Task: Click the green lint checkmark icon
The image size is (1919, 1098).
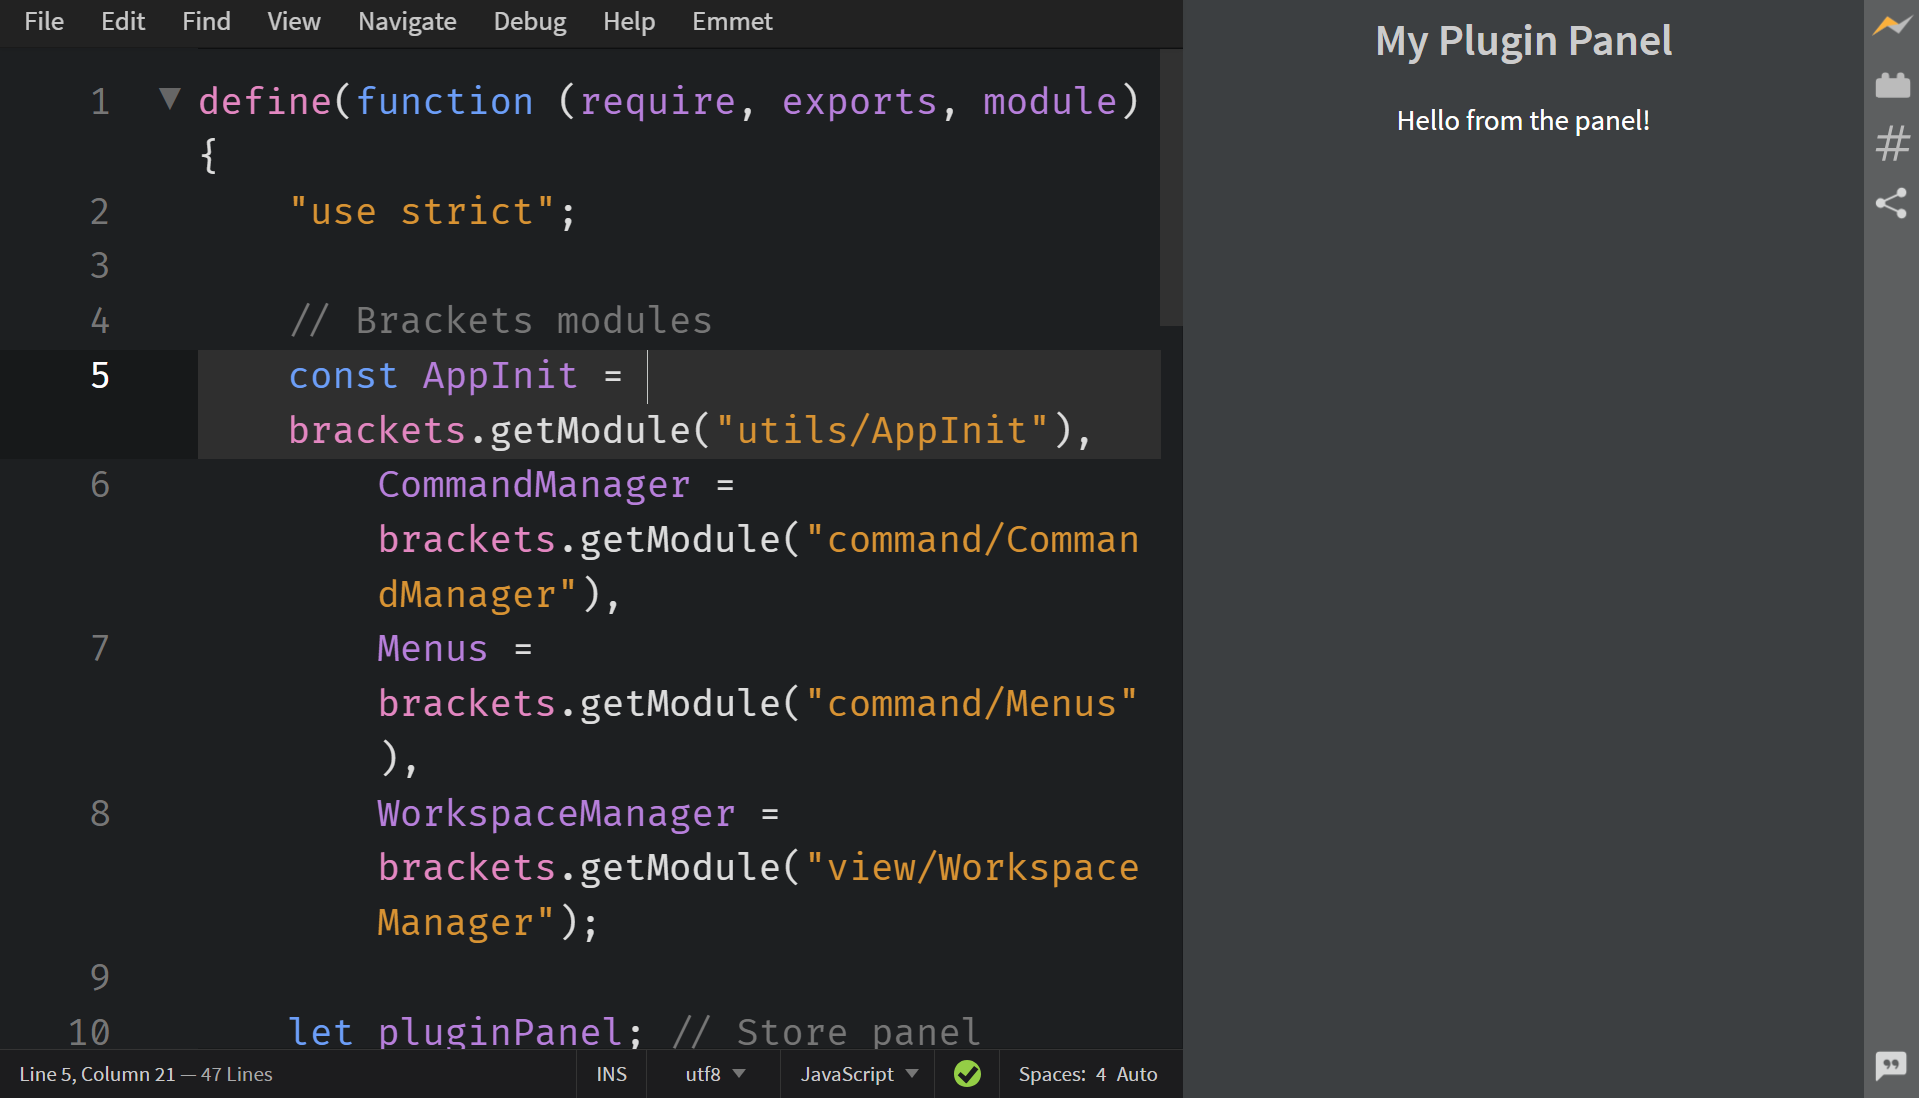Action: pos(967,1074)
